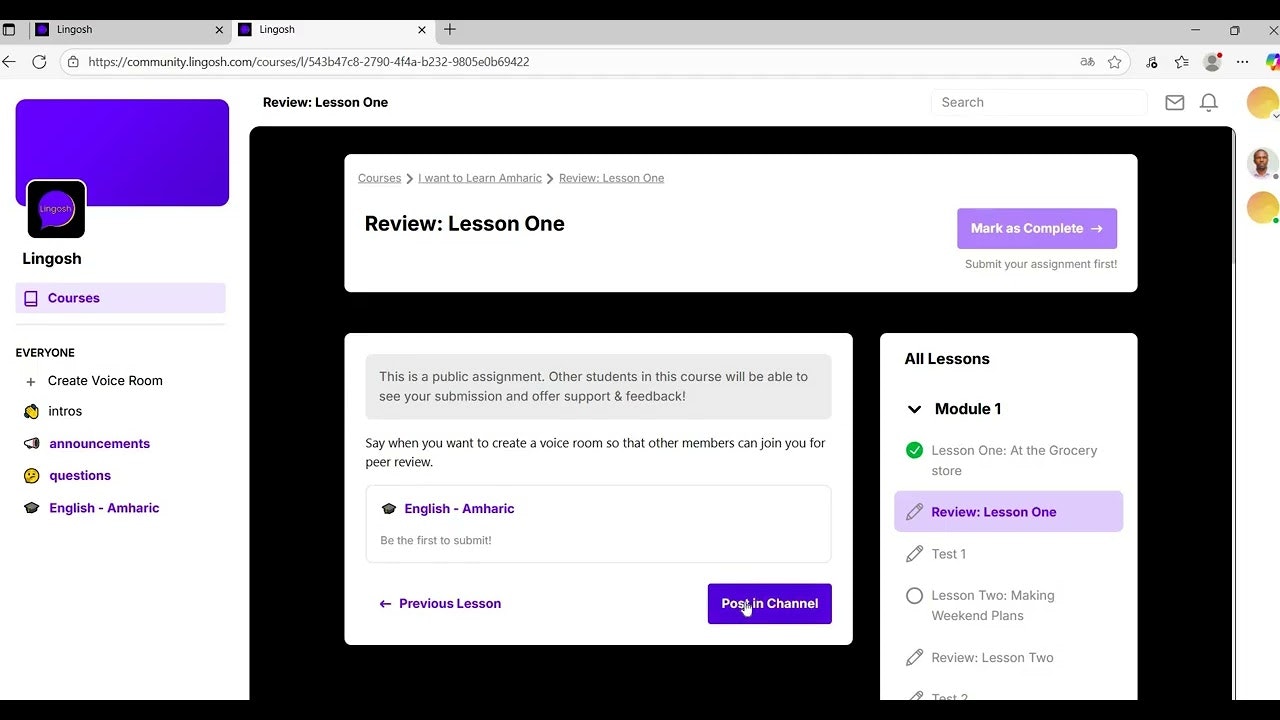1280x720 pixels.
Task: Collapse the Module 1 section
Action: [914, 408]
